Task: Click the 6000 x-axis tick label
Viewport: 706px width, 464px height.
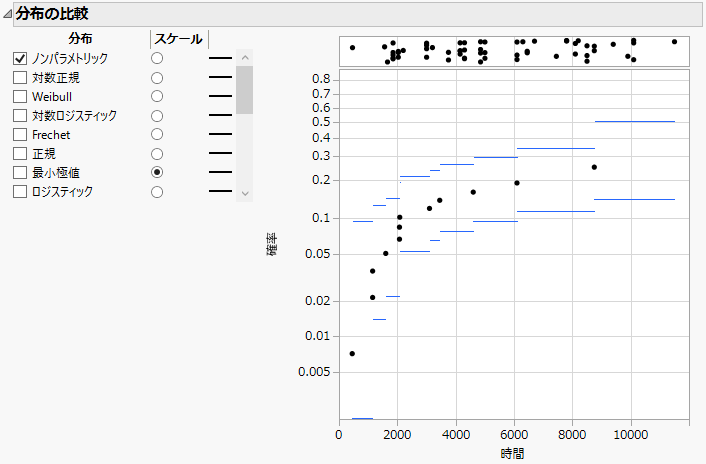Action: pos(514,435)
